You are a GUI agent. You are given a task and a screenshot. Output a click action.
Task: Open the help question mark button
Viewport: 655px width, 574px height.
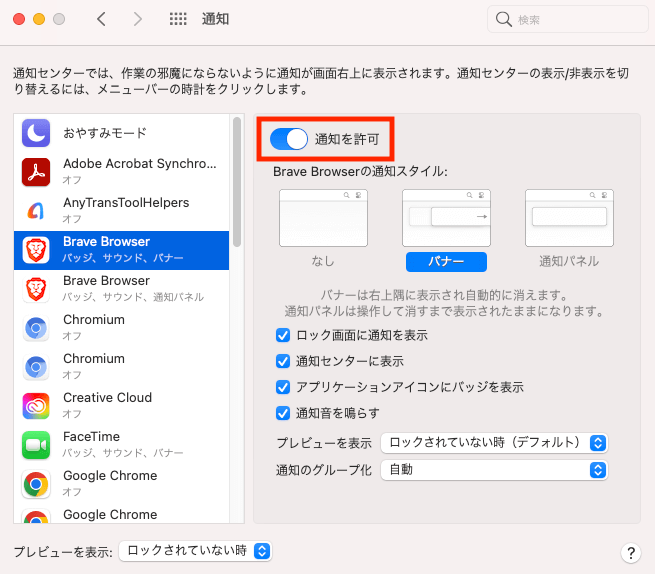631,553
